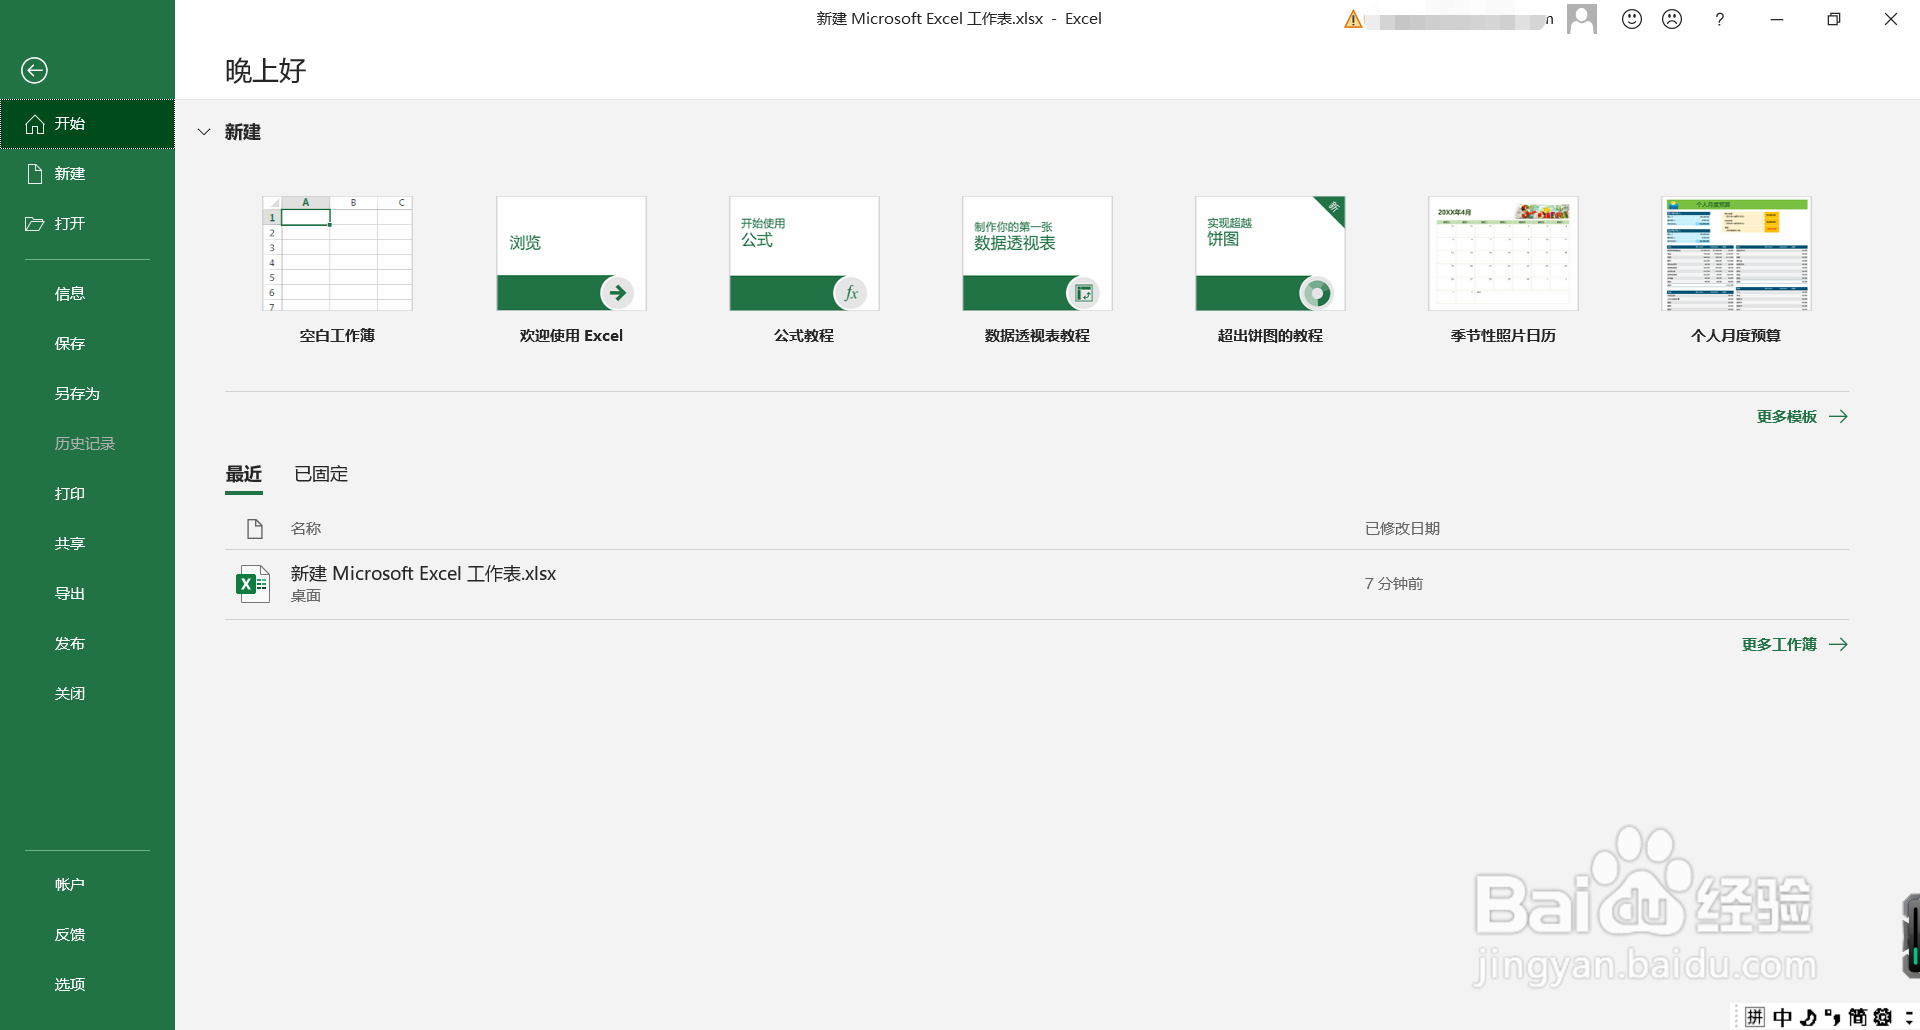
Task: Open the 数据透视表教程 template
Action: click(x=1037, y=270)
